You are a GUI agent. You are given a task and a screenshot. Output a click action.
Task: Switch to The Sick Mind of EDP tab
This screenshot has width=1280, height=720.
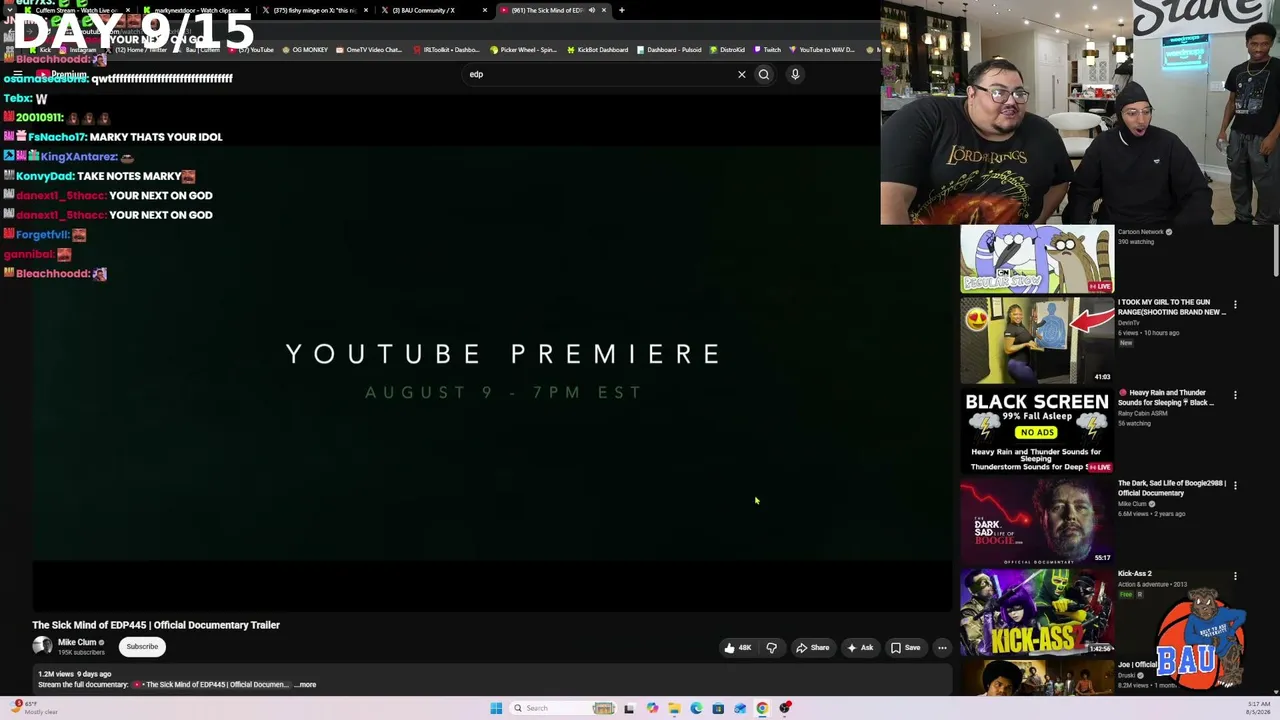(554, 10)
